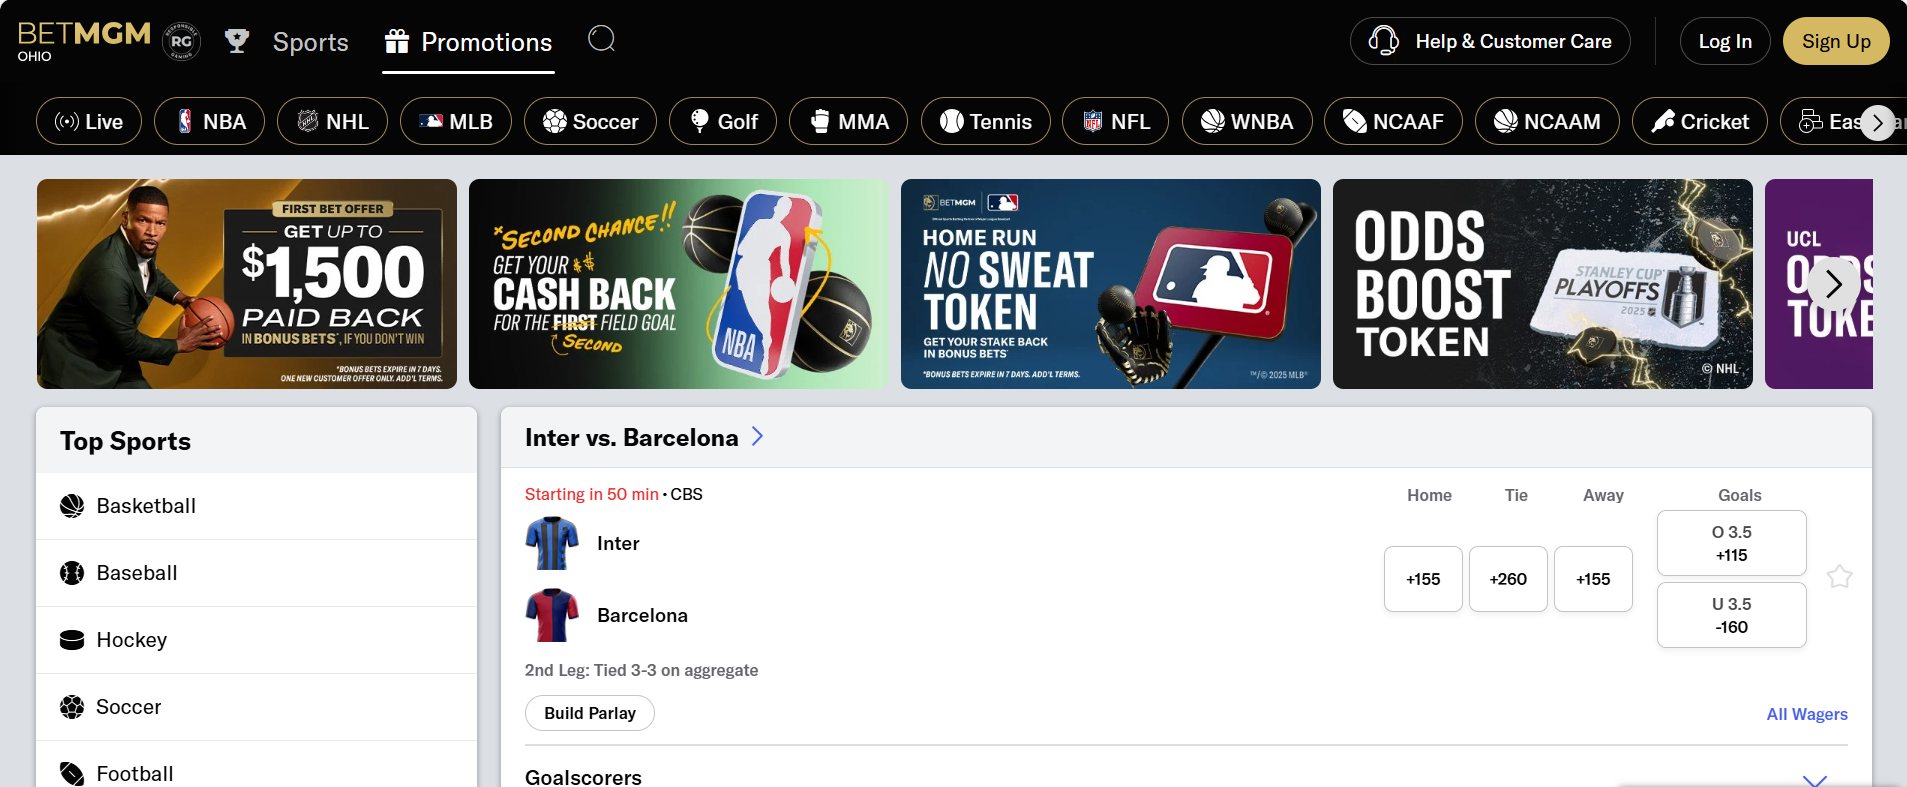This screenshot has width=1907, height=787.
Task: Open Basketball in Top Sports
Action: (x=257, y=506)
